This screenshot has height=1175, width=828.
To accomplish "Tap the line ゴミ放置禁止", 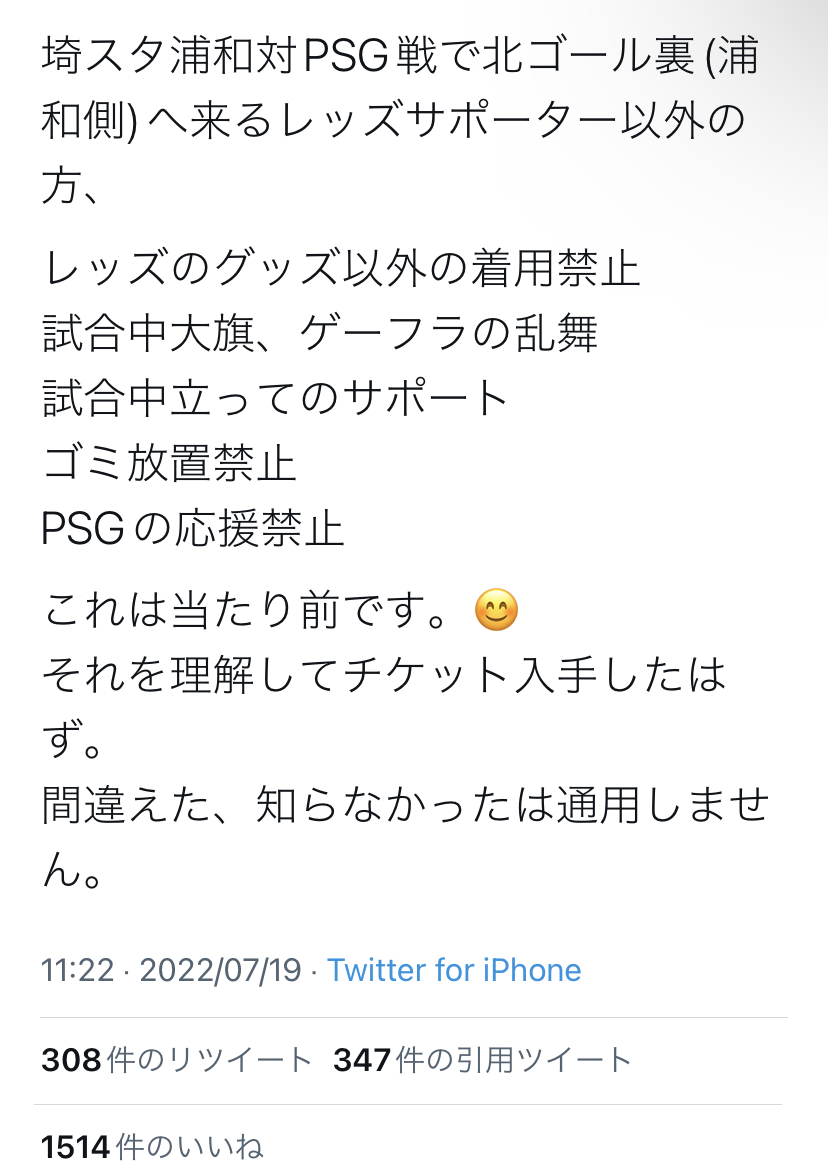I will [x=169, y=463].
